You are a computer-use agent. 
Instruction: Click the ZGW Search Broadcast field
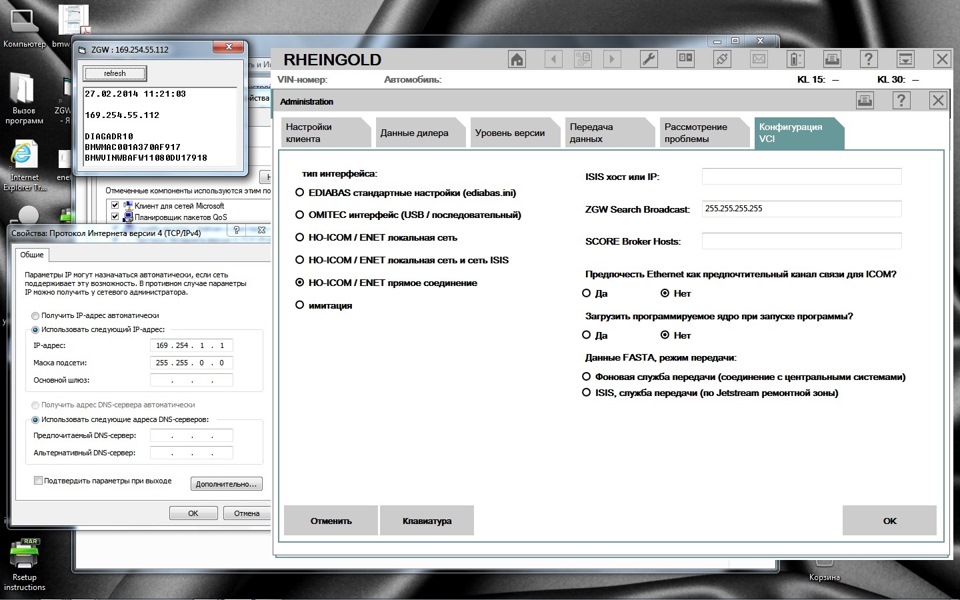click(x=801, y=209)
